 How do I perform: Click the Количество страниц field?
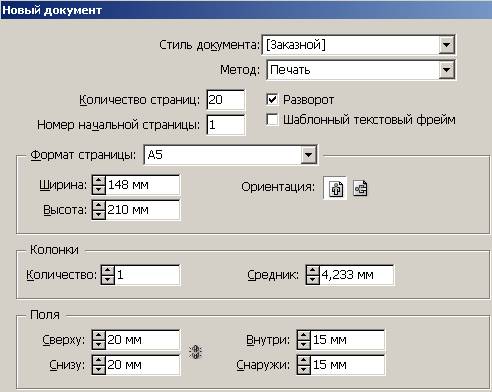tap(226, 100)
